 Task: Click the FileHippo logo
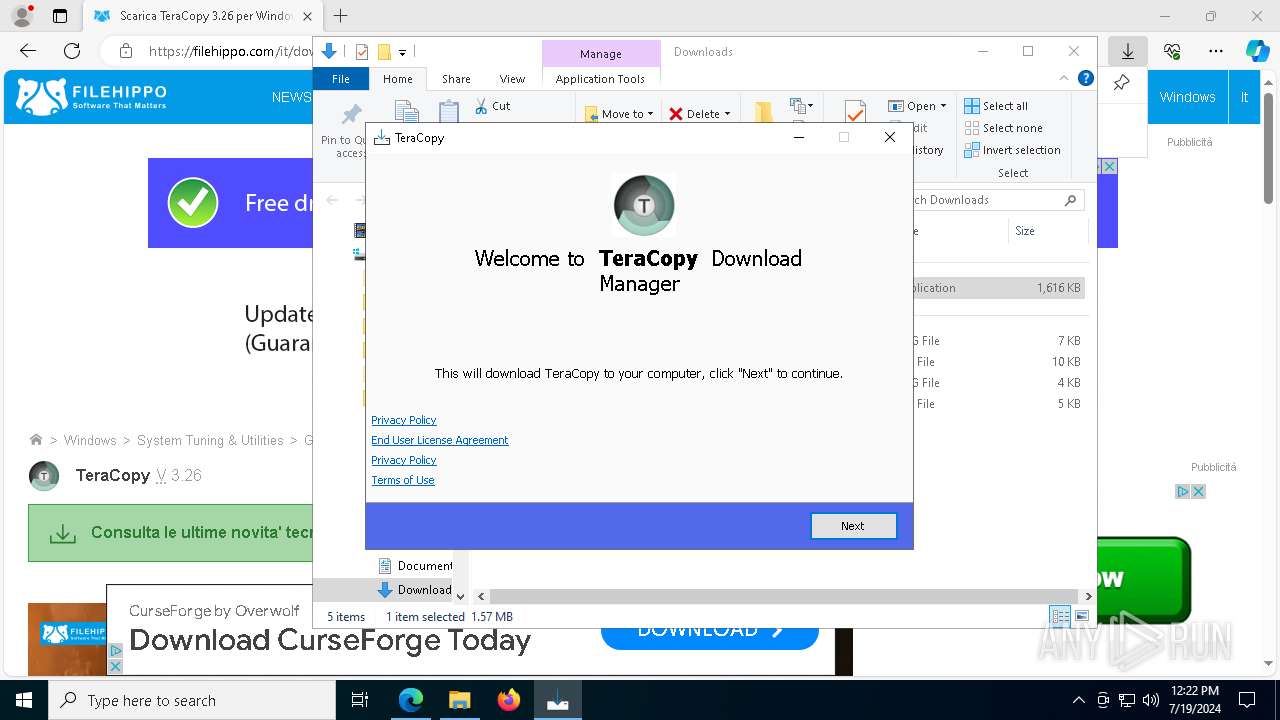(x=92, y=97)
